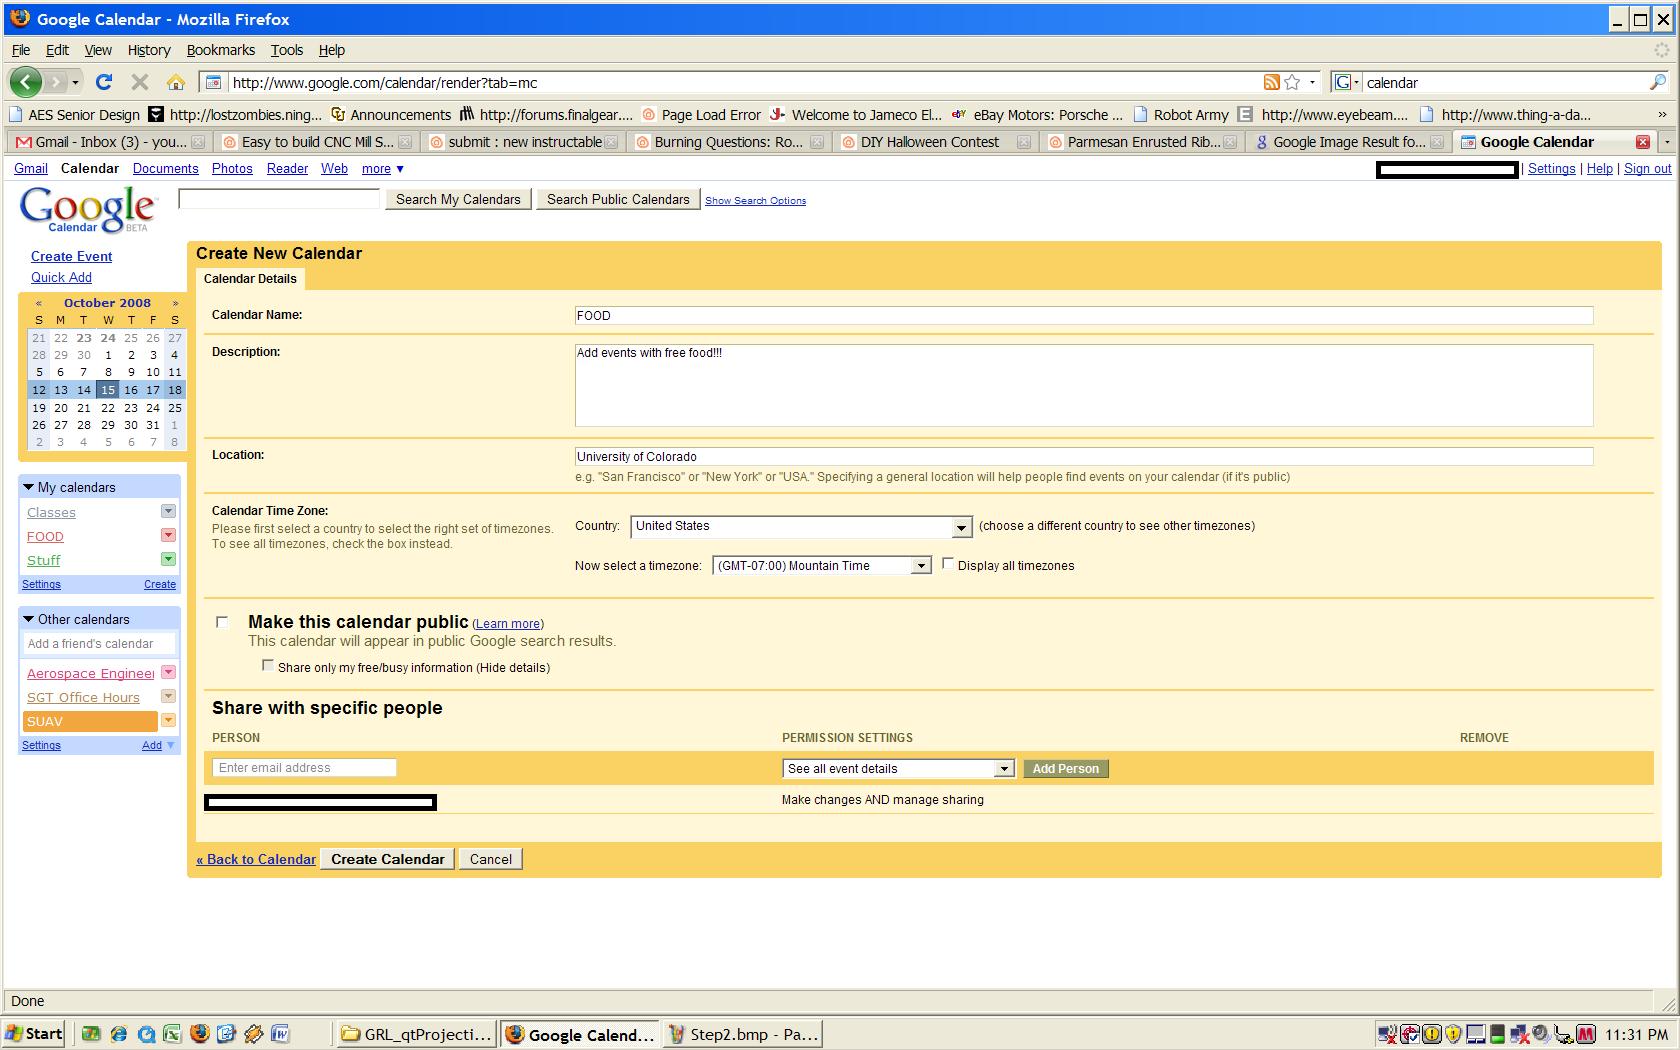This screenshot has width=1680, height=1050.
Task: Open the Bookmarks menu
Action: (x=221, y=50)
